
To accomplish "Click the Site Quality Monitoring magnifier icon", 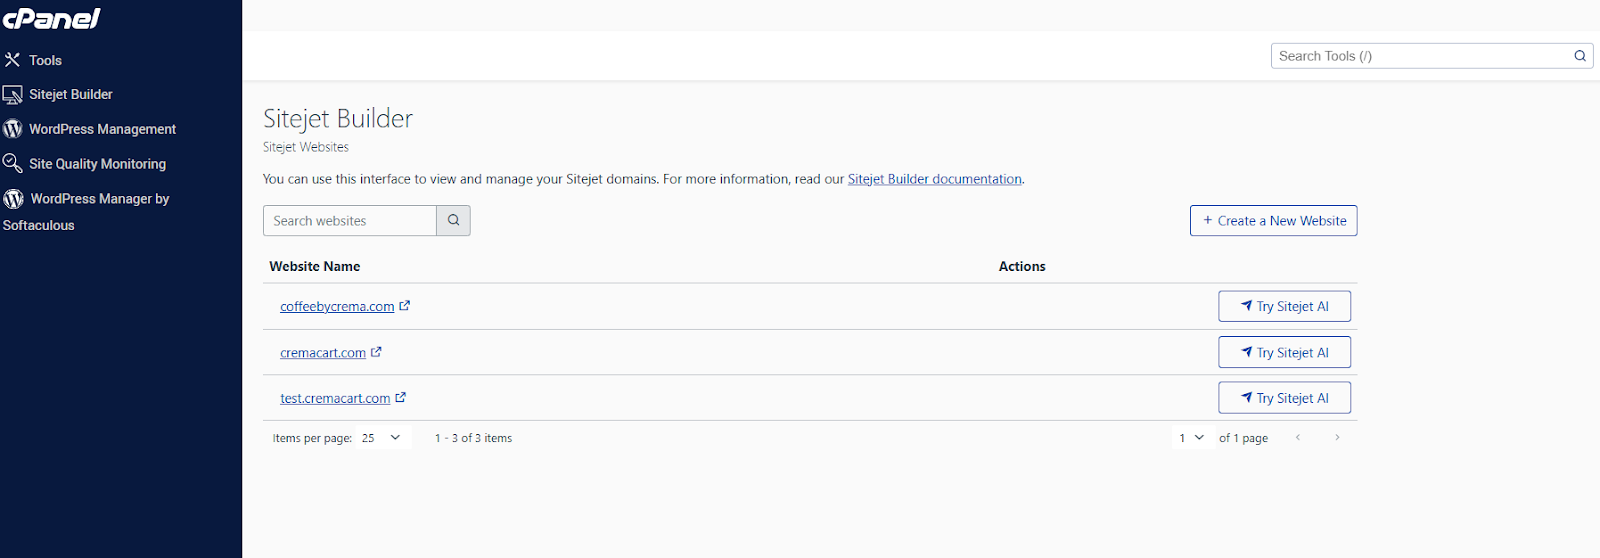I will 12,163.
